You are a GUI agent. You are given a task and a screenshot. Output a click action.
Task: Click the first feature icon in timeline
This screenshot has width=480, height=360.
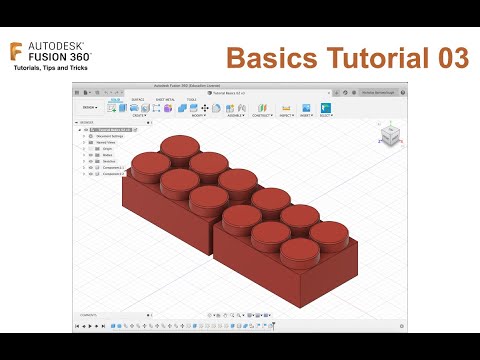pyautogui.click(x=113, y=326)
